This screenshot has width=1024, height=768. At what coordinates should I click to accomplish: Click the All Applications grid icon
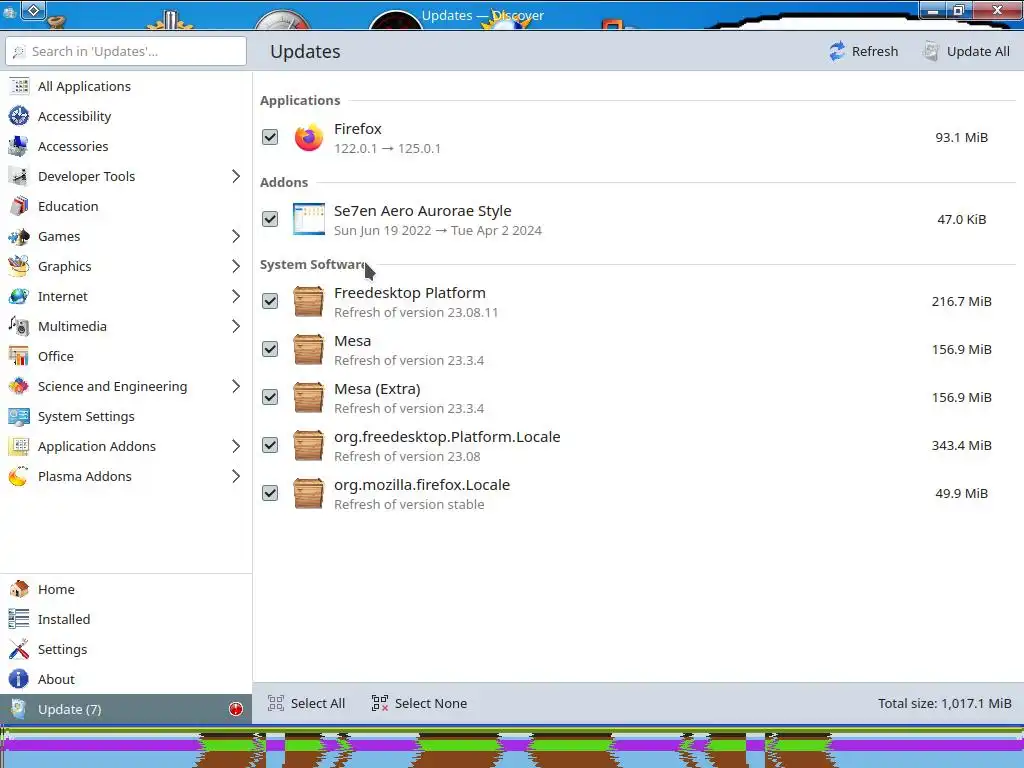coord(19,86)
